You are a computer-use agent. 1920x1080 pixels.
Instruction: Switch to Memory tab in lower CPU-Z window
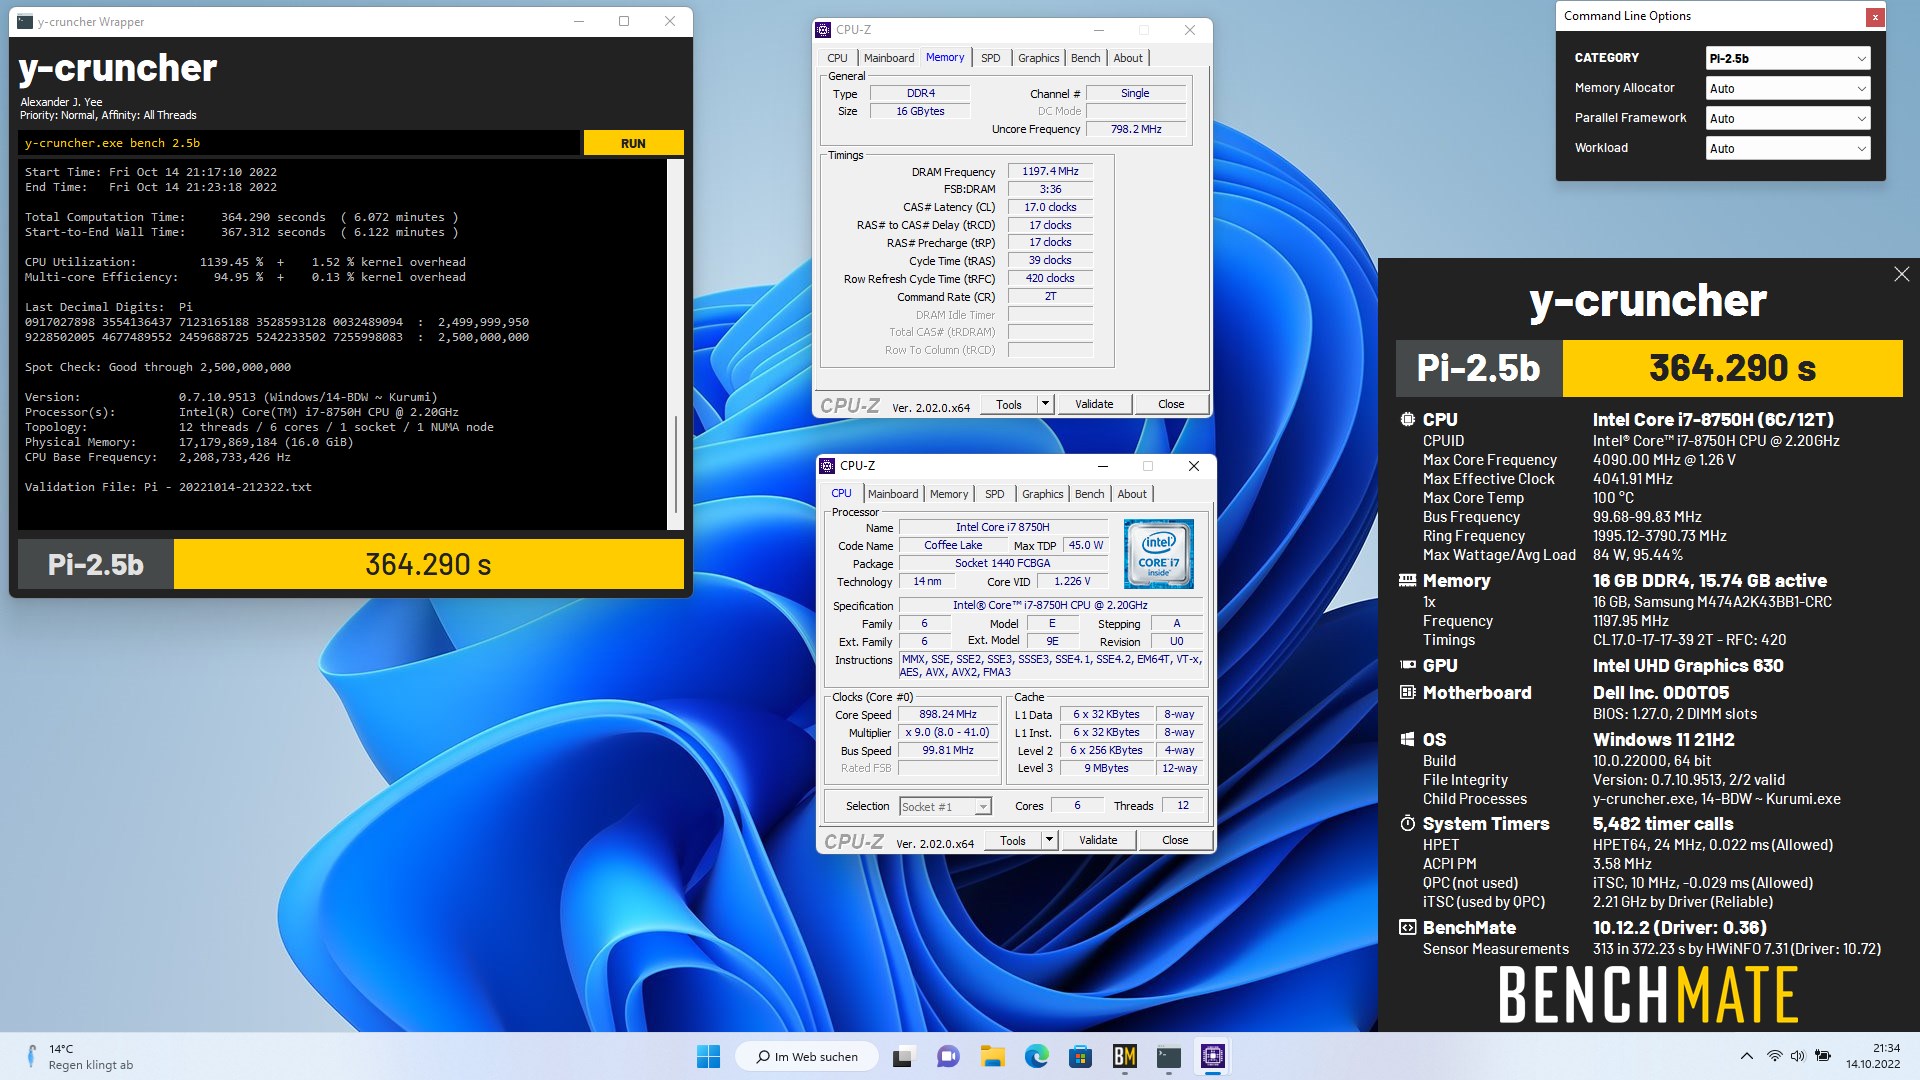(948, 494)
